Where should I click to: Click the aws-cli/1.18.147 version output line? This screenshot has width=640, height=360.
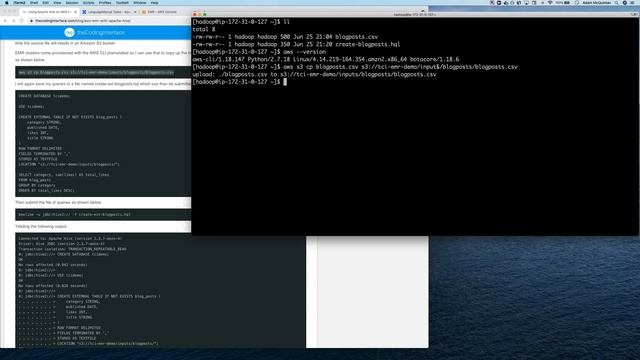click(x=326, y=59)
